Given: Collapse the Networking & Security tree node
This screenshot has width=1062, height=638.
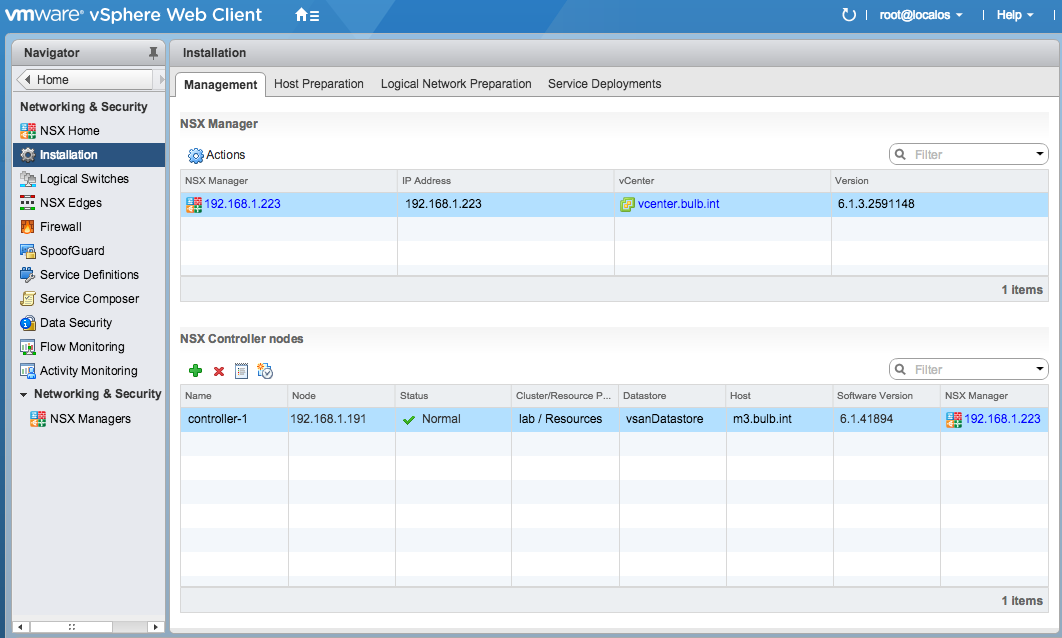Looking at the screenshot, I should [24, 394].
